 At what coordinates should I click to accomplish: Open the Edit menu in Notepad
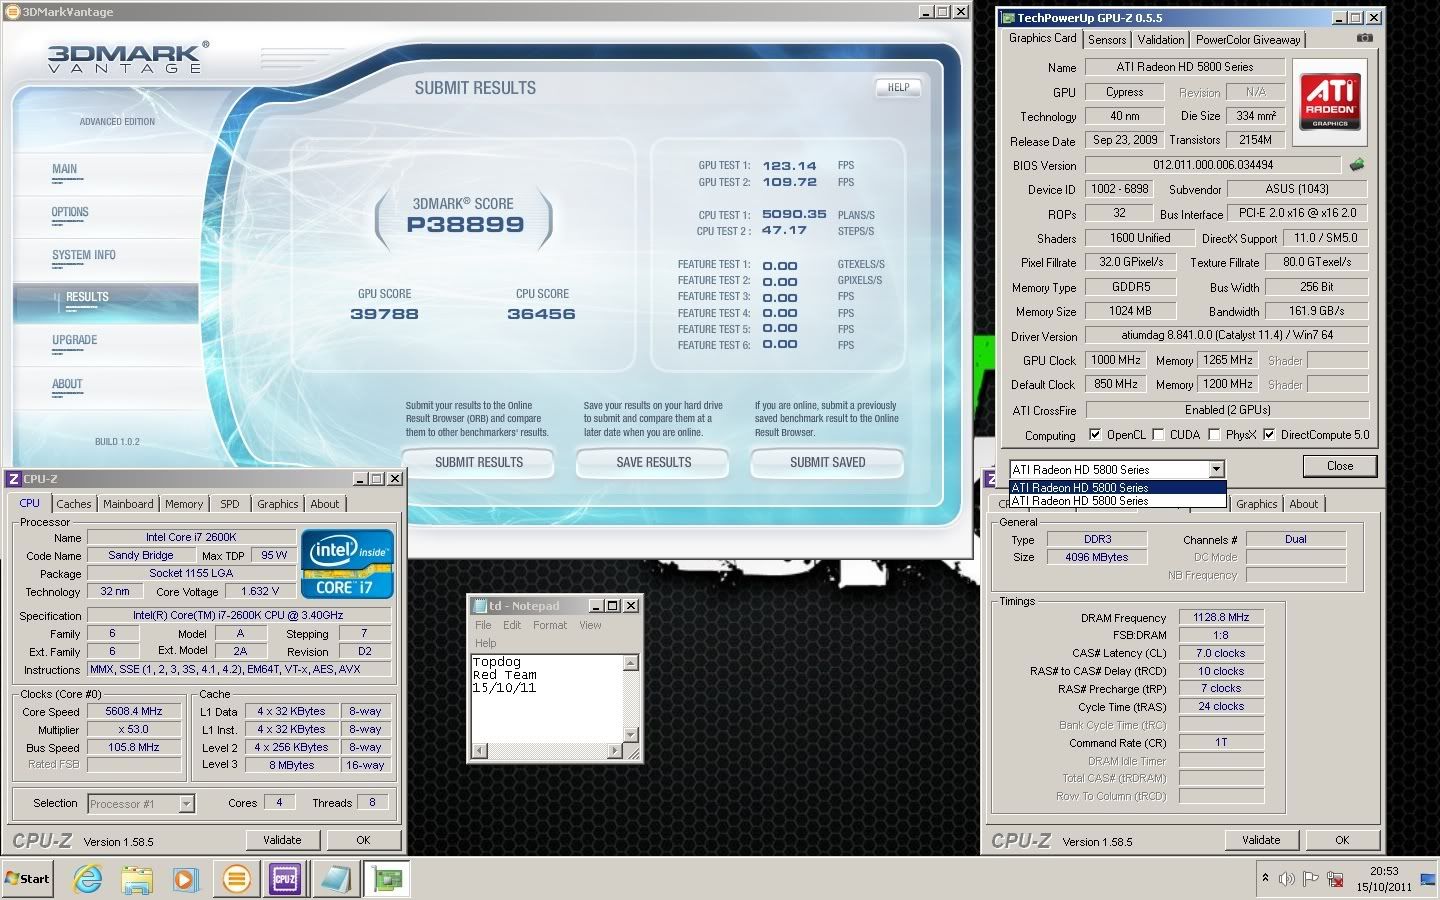[512, 625]
